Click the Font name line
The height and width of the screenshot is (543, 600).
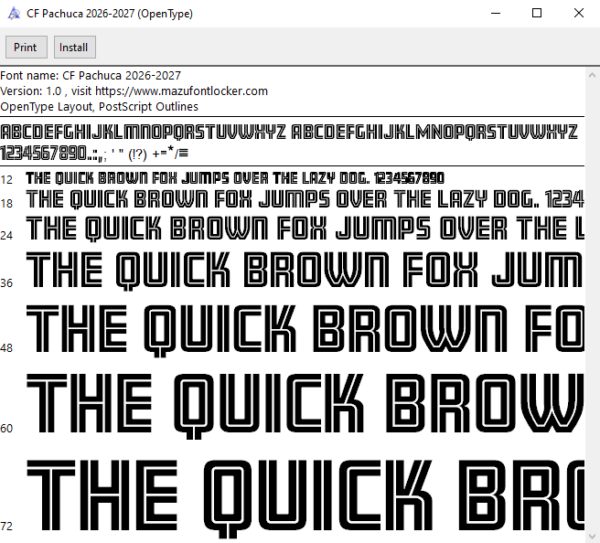[x=90, y=75]
